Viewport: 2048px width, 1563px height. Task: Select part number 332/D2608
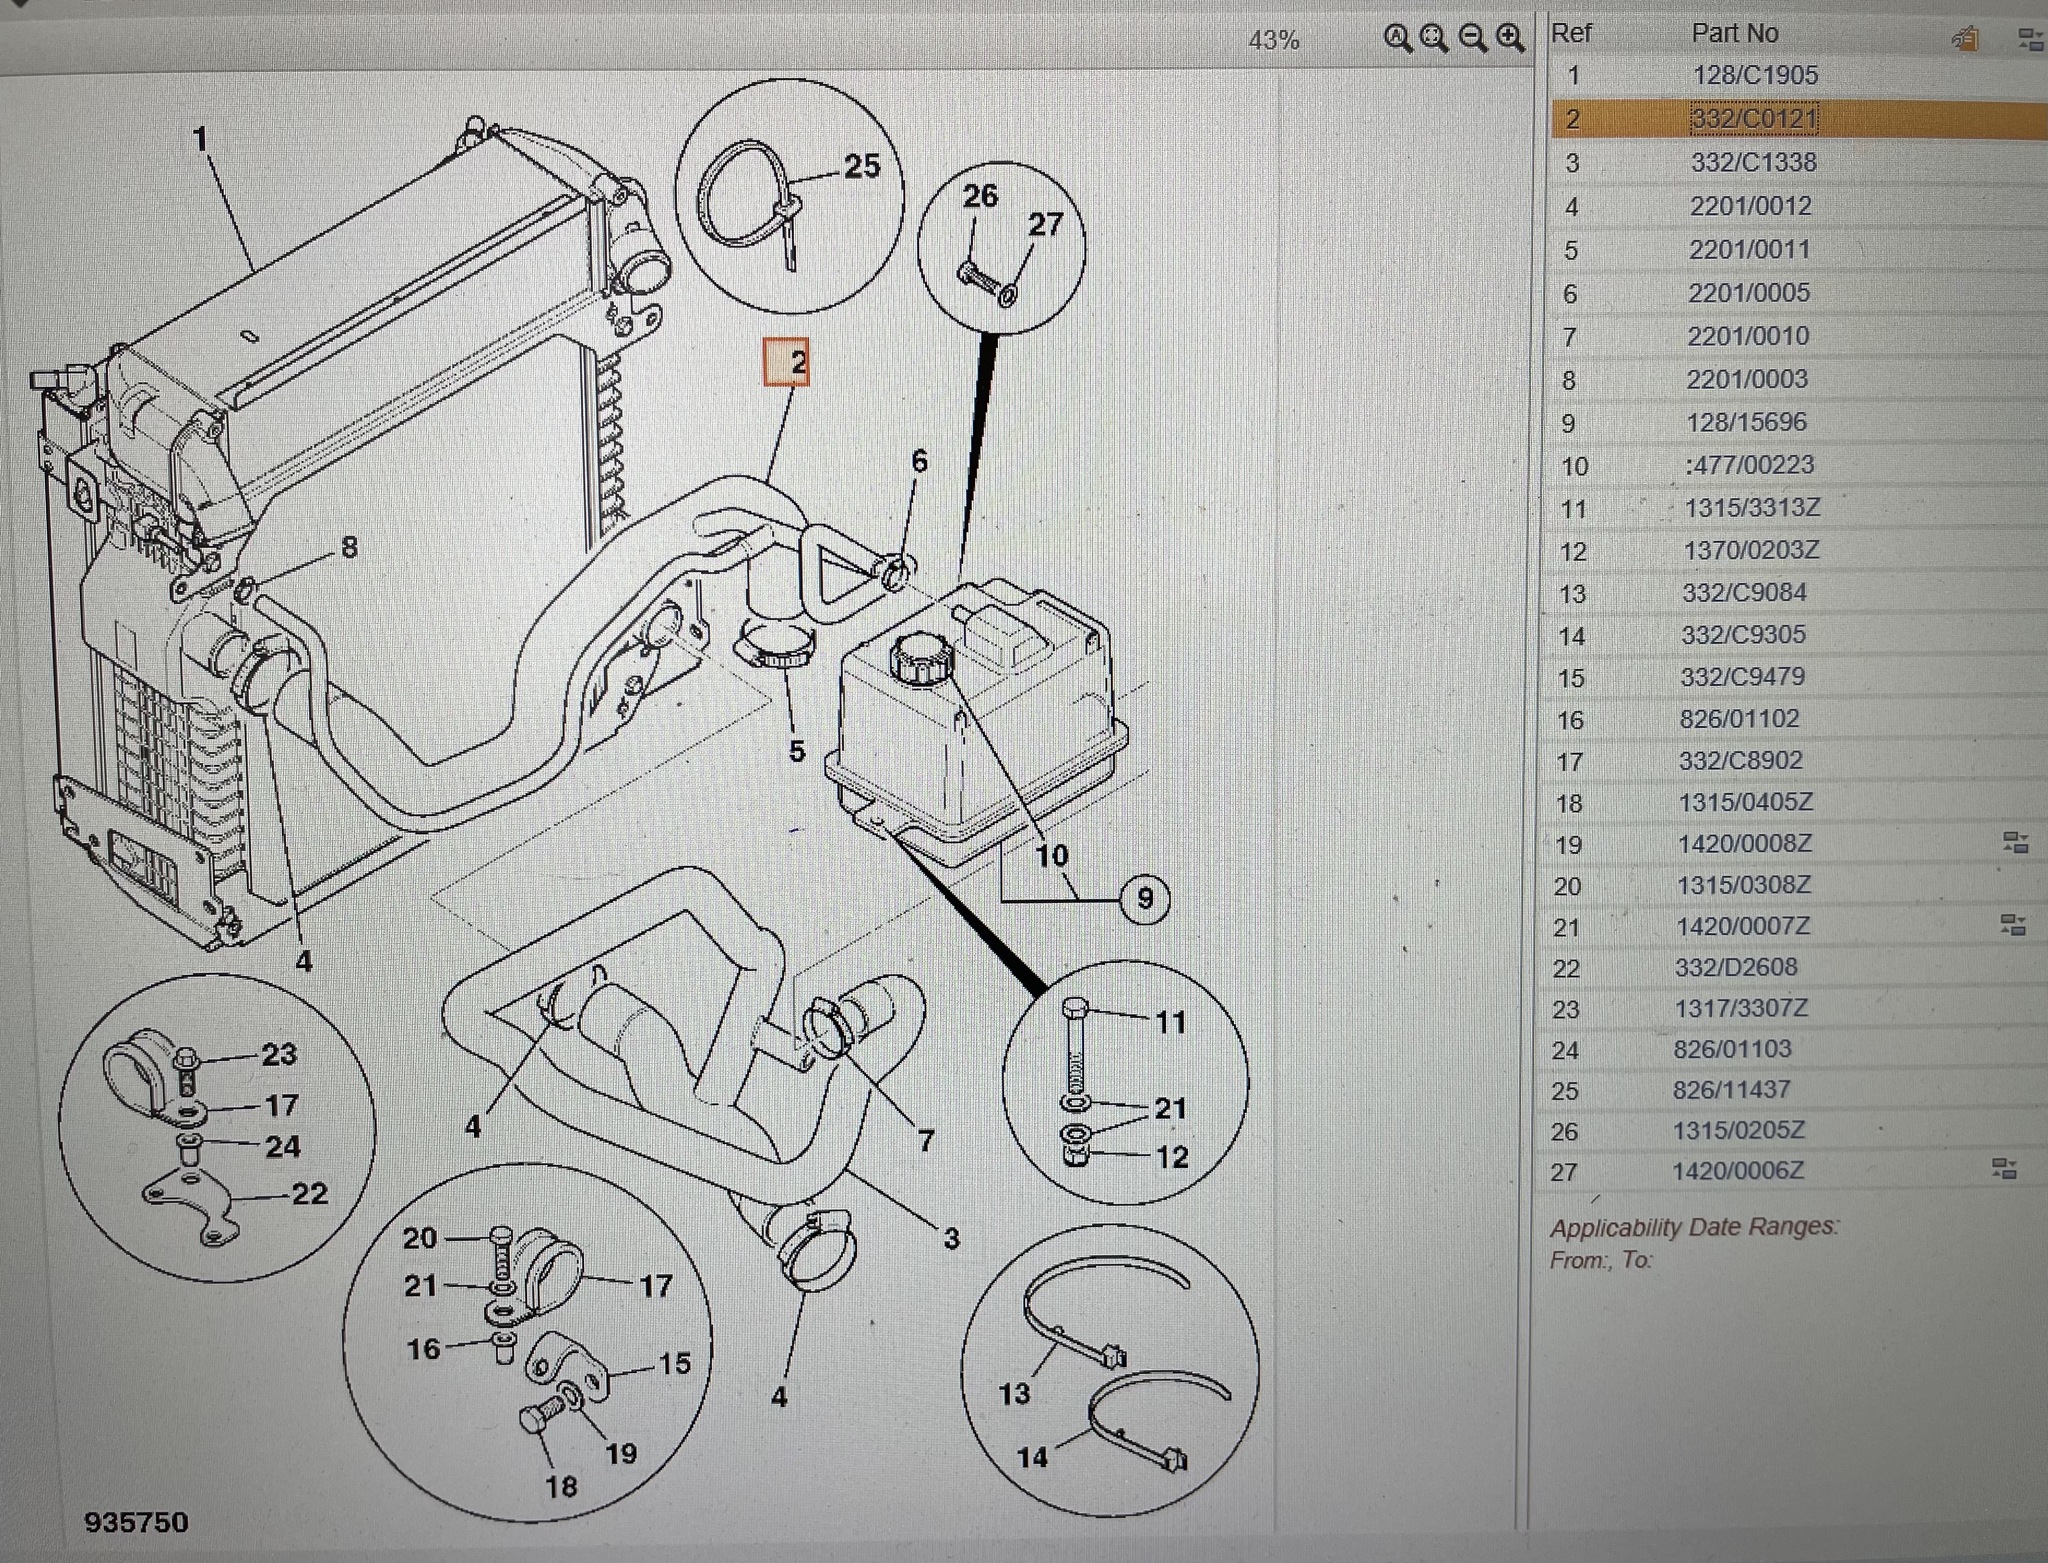click(x=1736, y=967)
